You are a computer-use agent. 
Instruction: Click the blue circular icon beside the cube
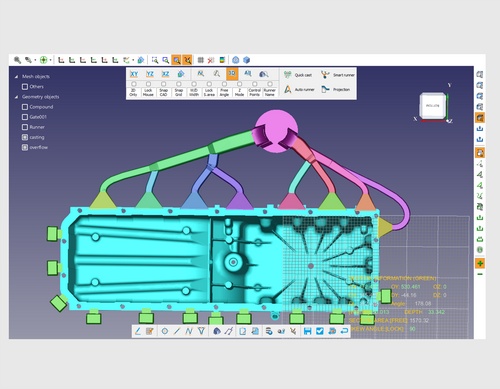click(x=236, y=60)
